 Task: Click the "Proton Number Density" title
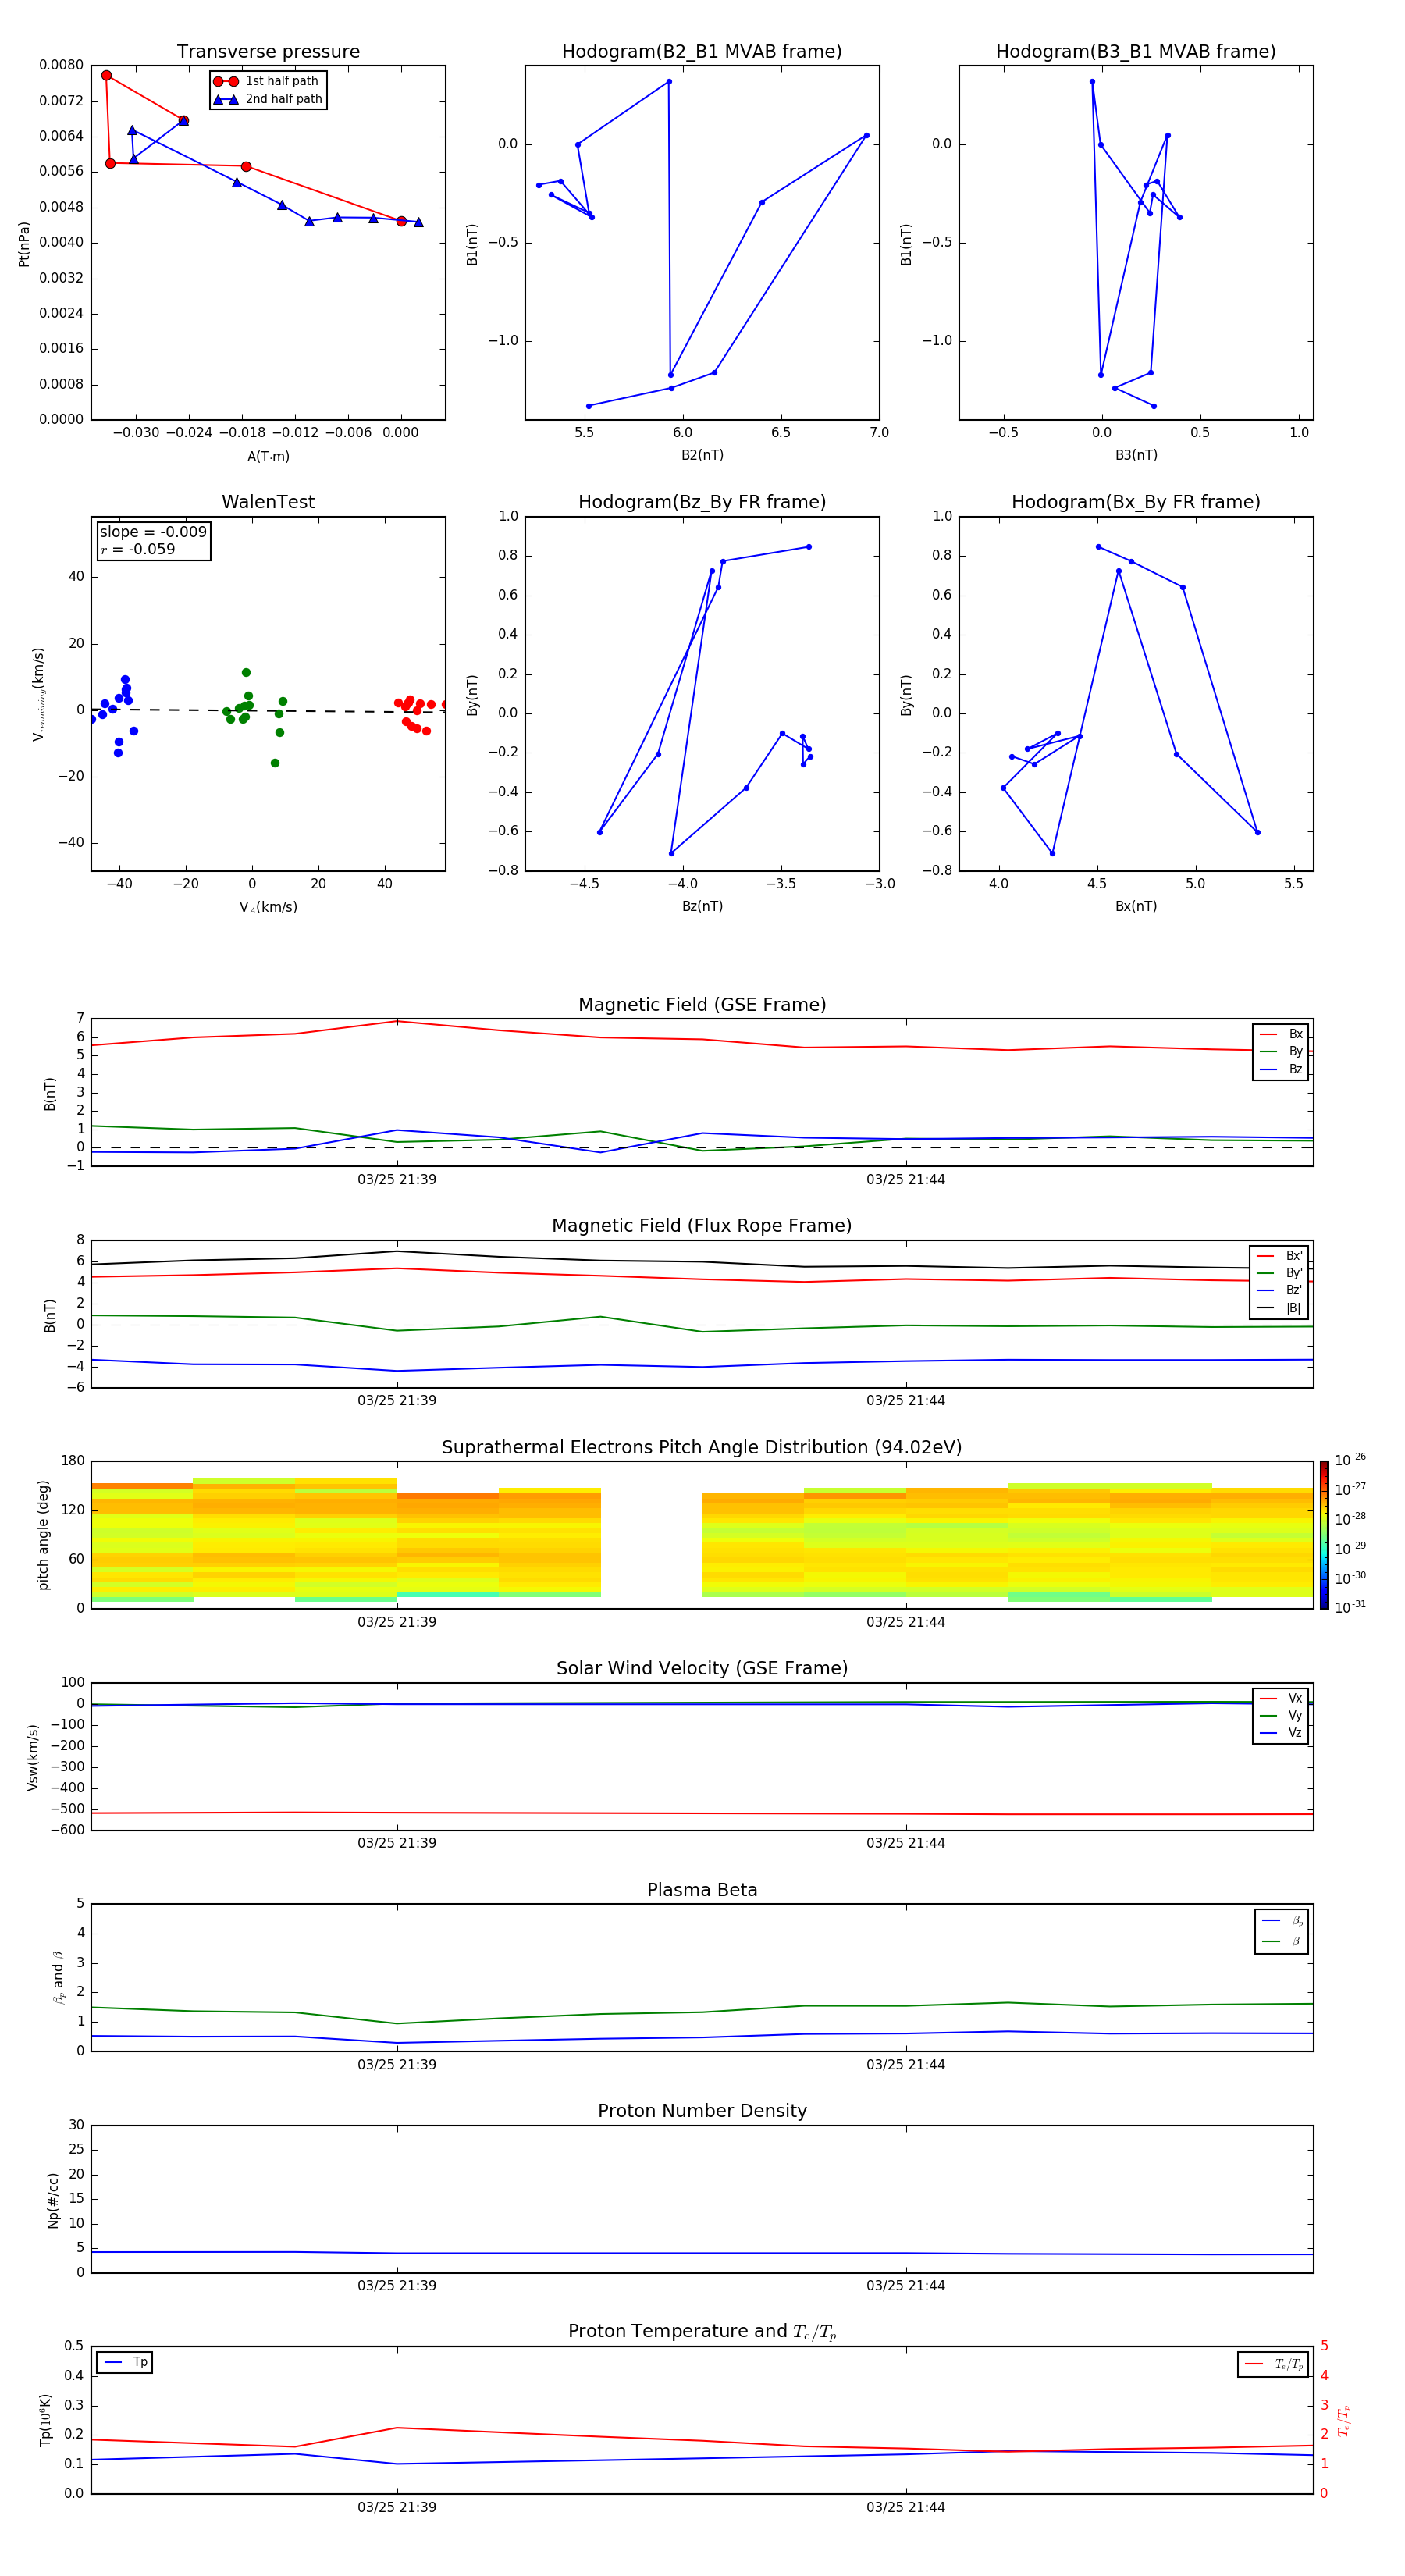click(x=702, y=2111)
